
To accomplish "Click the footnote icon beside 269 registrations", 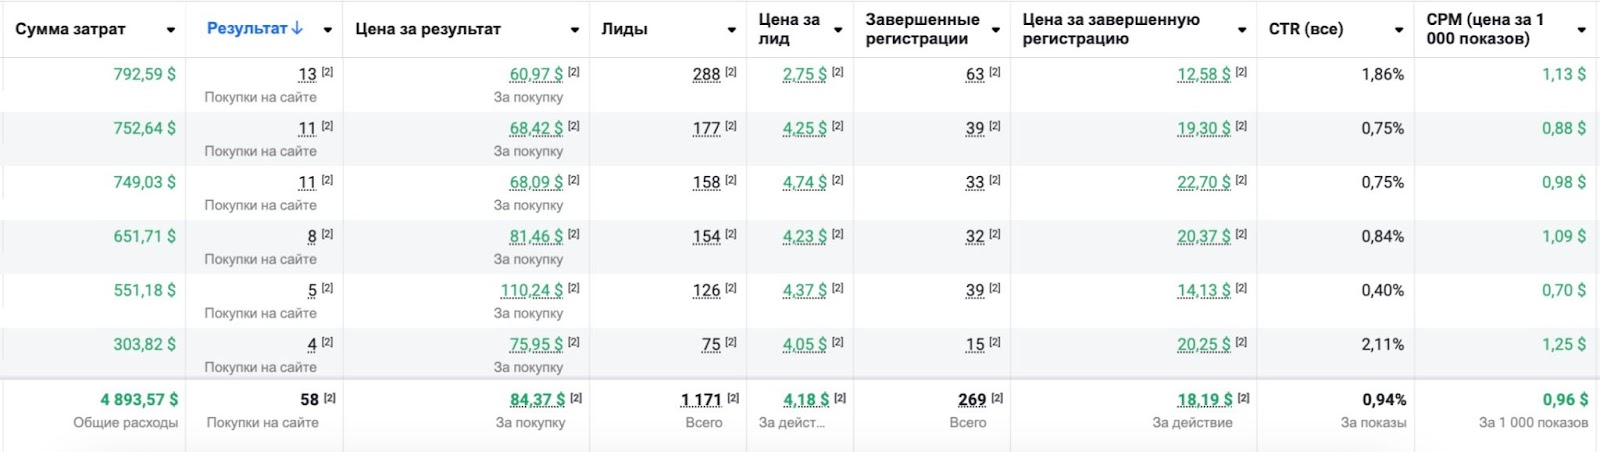I will pyautogui.click(x=997, y=398).
